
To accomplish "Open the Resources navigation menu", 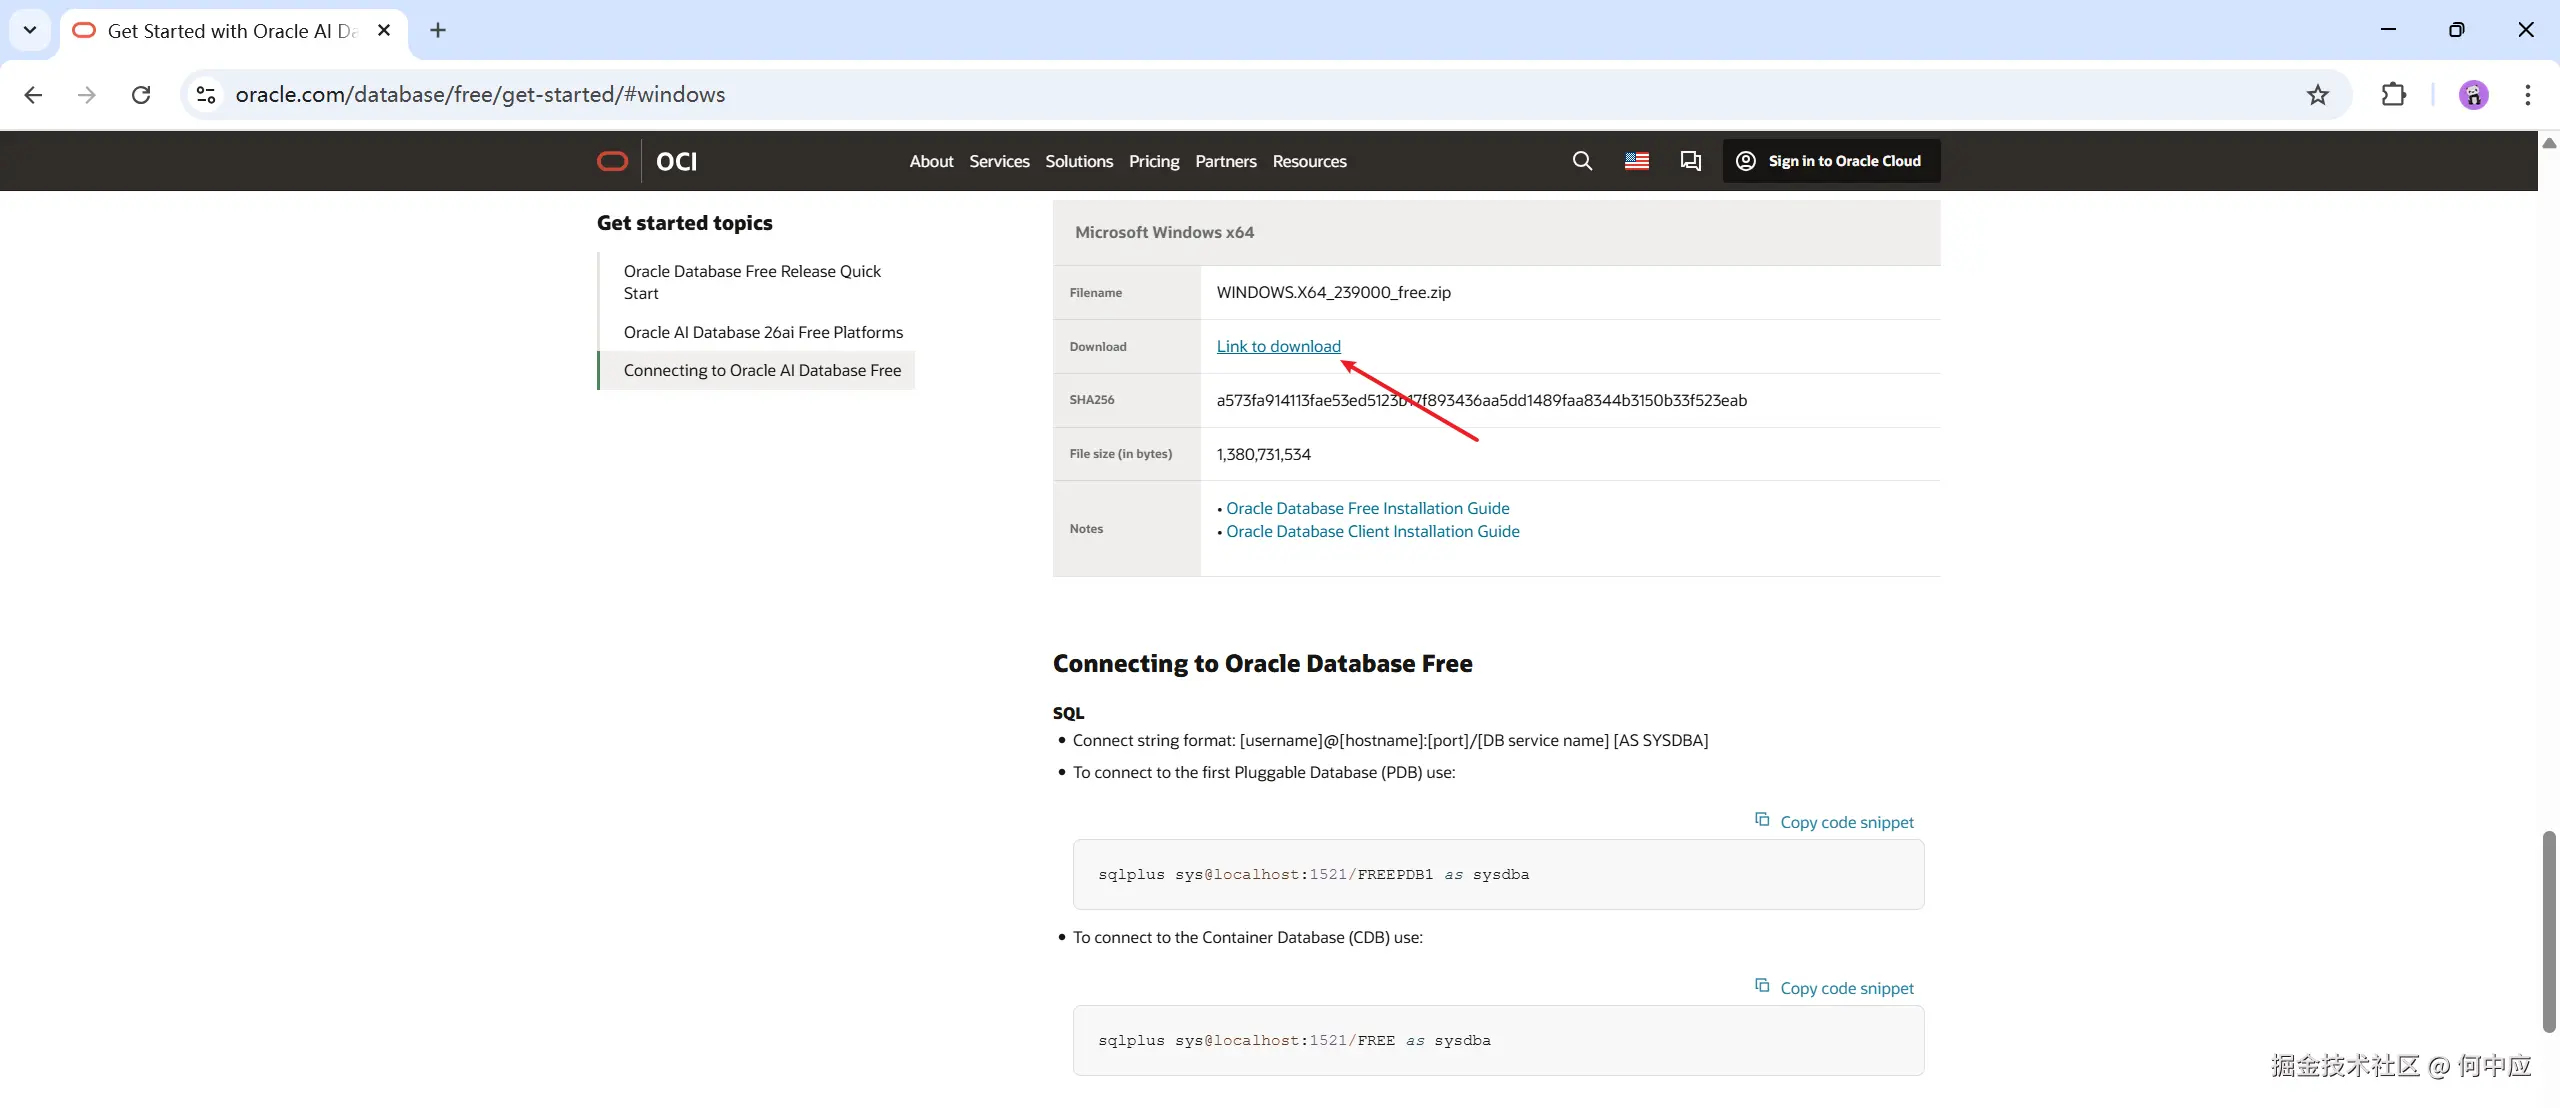I will pyautogui.click(x=1309, y=161).
